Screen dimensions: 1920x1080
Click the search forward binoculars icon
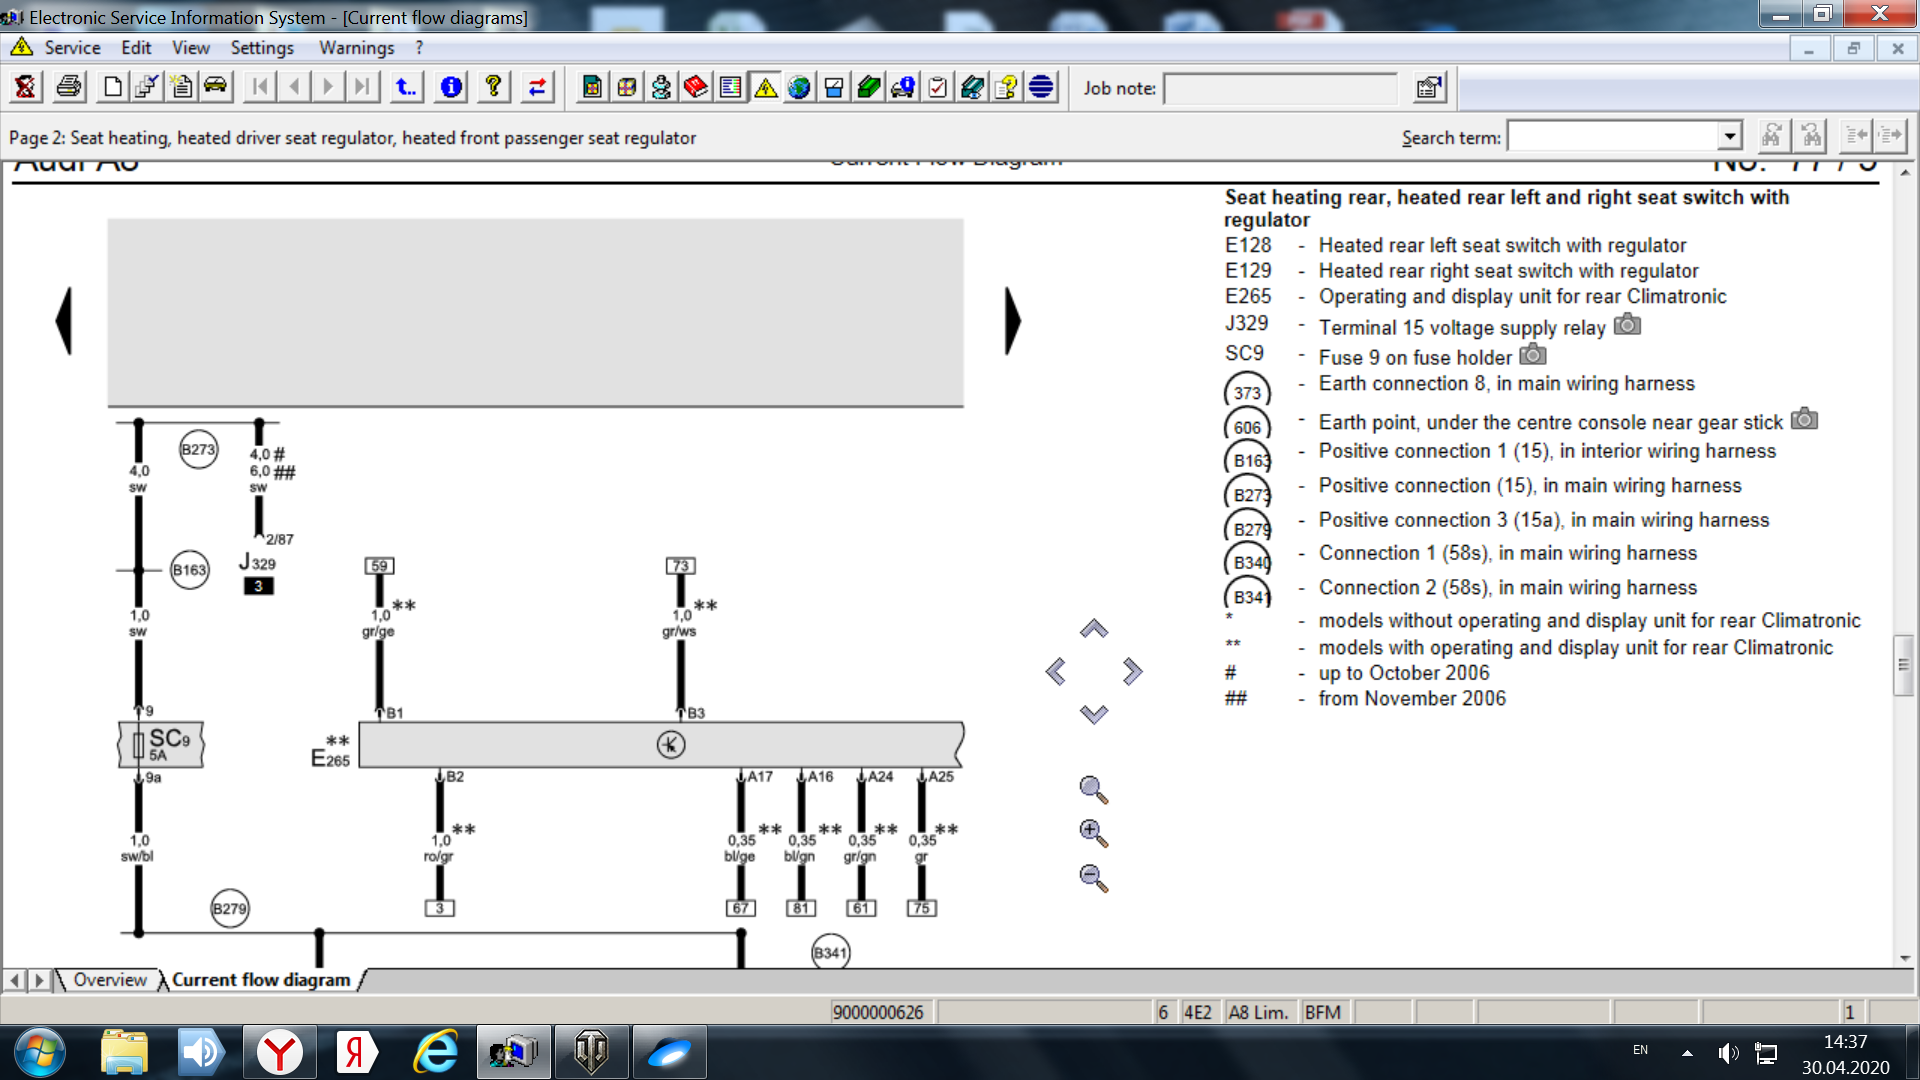(x=1772, y=136)
